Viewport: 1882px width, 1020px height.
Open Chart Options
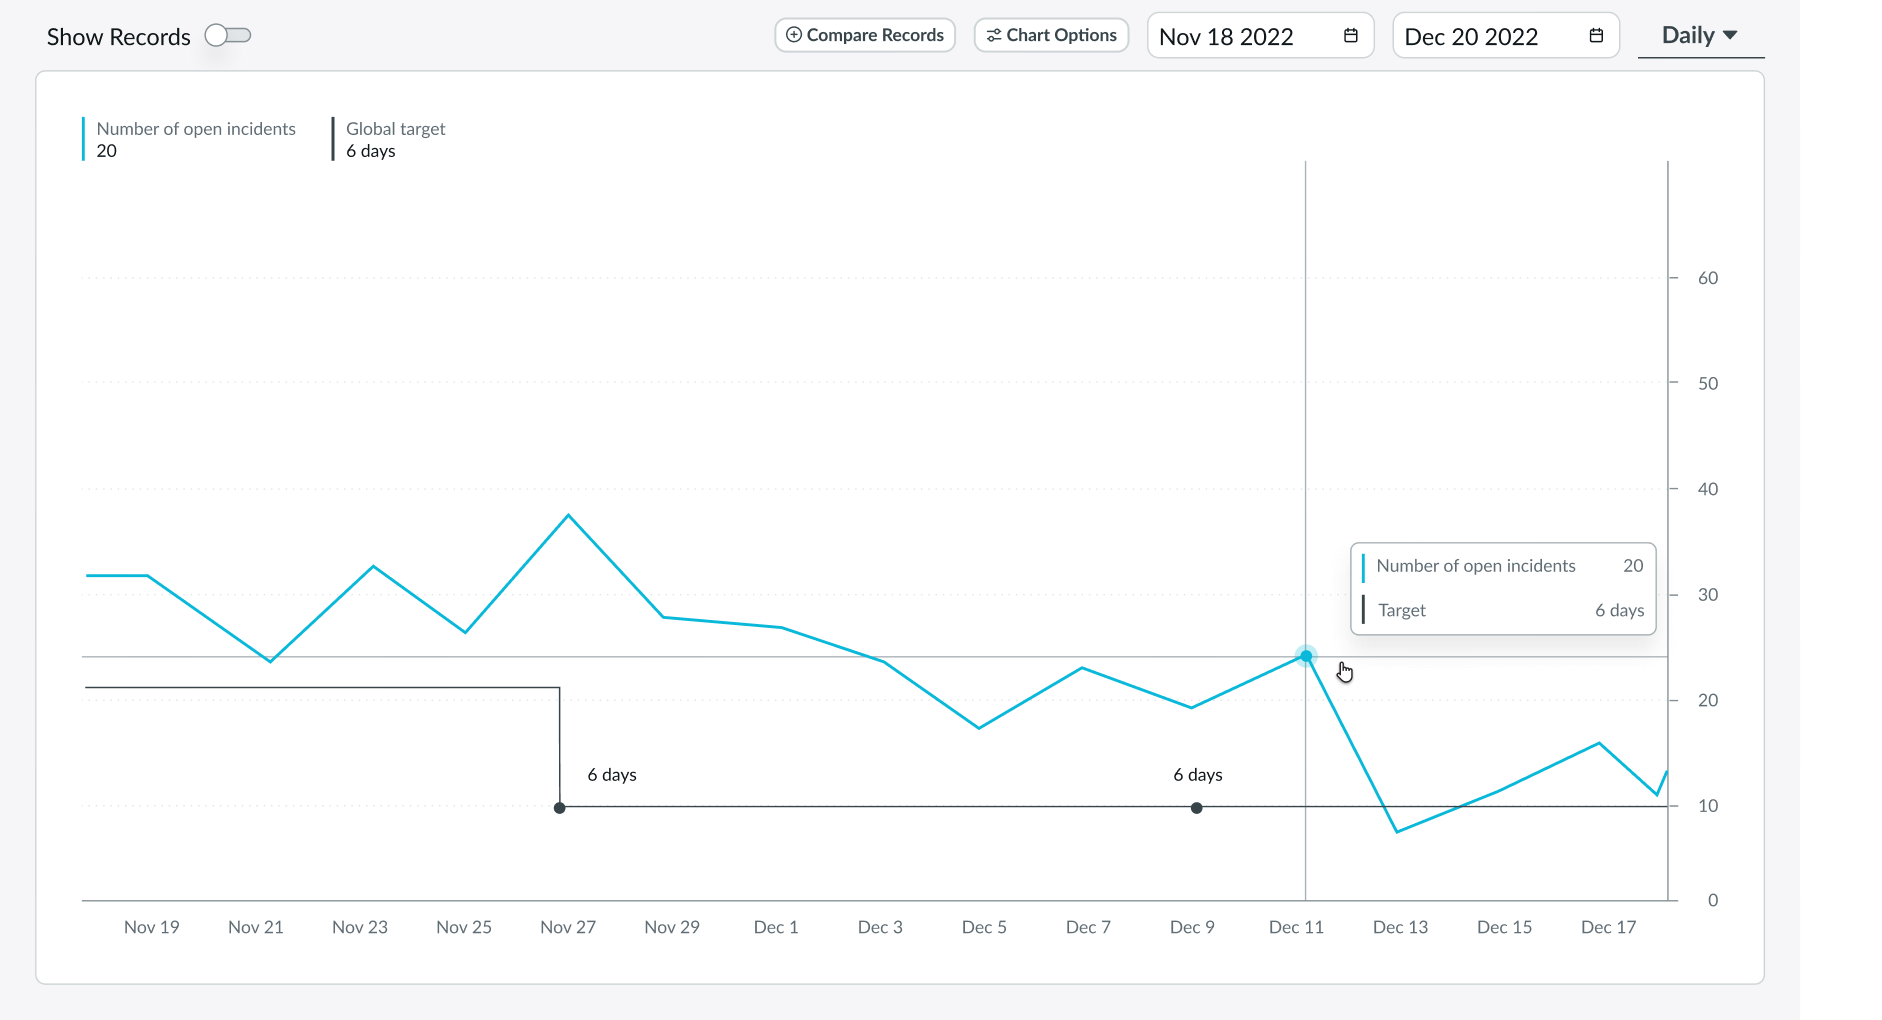1051,34
